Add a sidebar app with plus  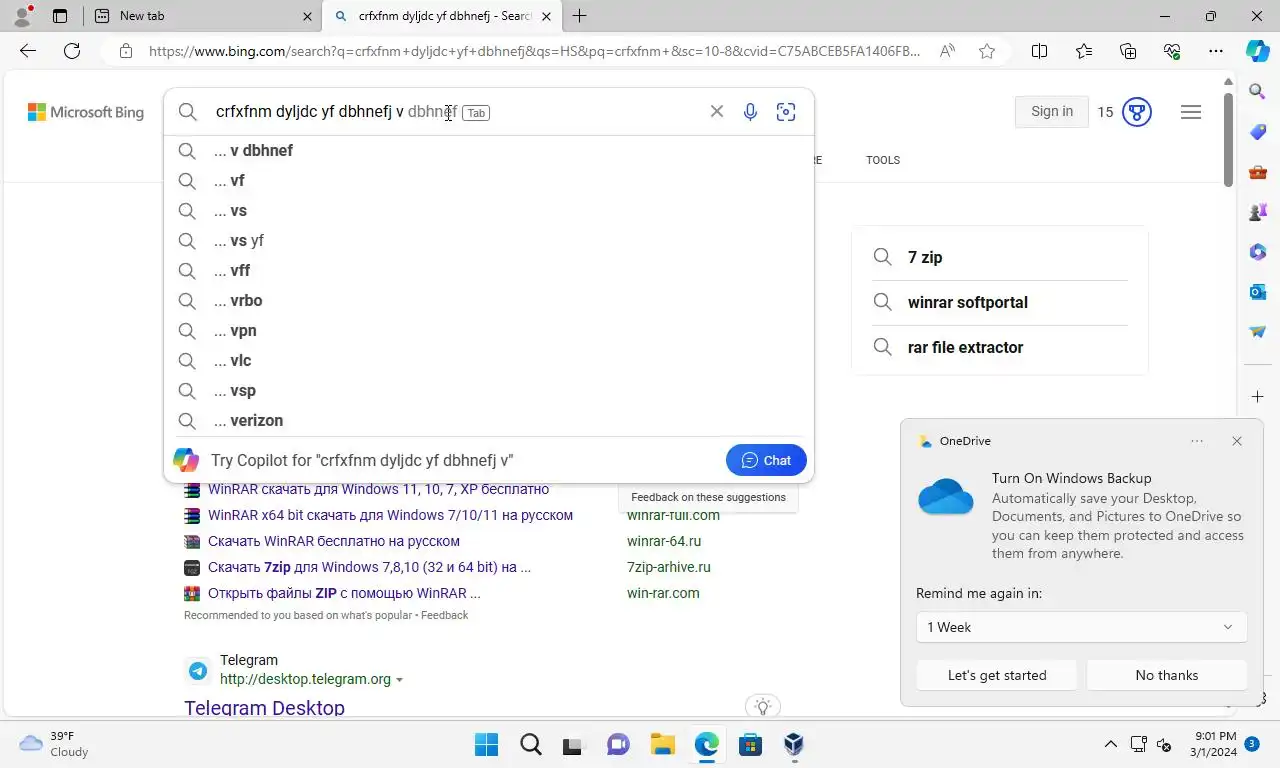click(1258, 397)
